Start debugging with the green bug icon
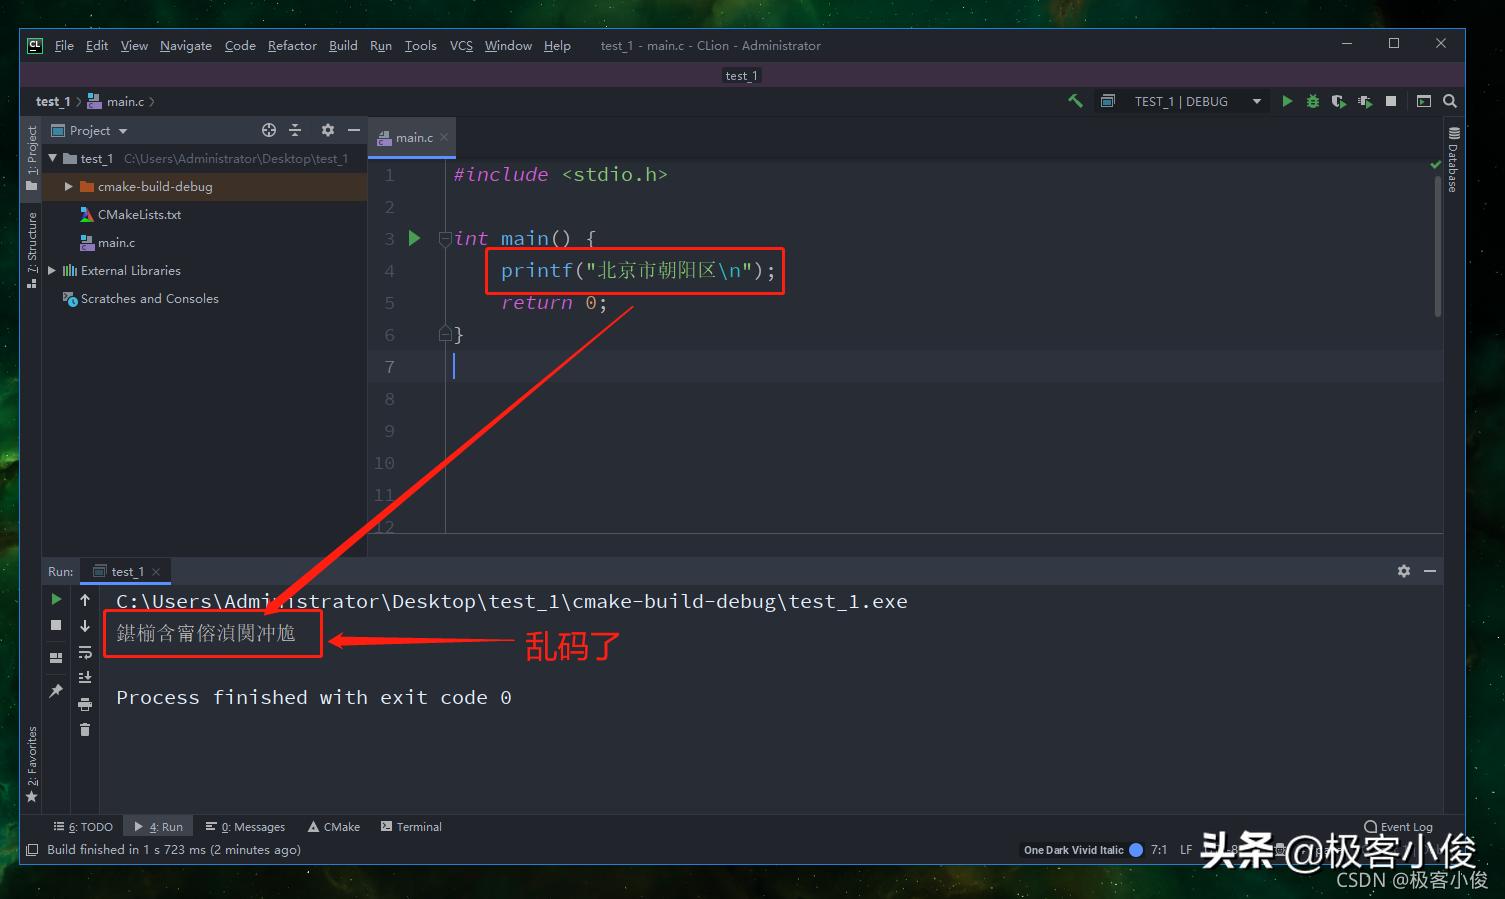Viewport: 1505px width, 899px height. tap(1313, 101)
